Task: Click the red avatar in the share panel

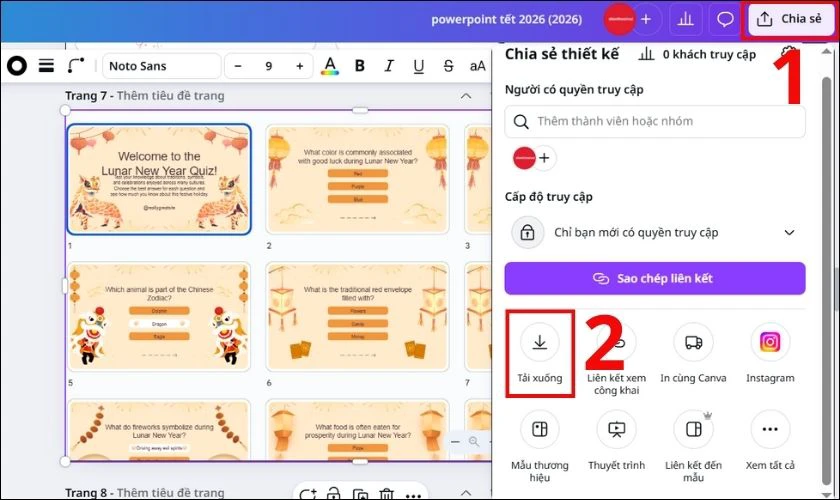Action: [524, 158]
